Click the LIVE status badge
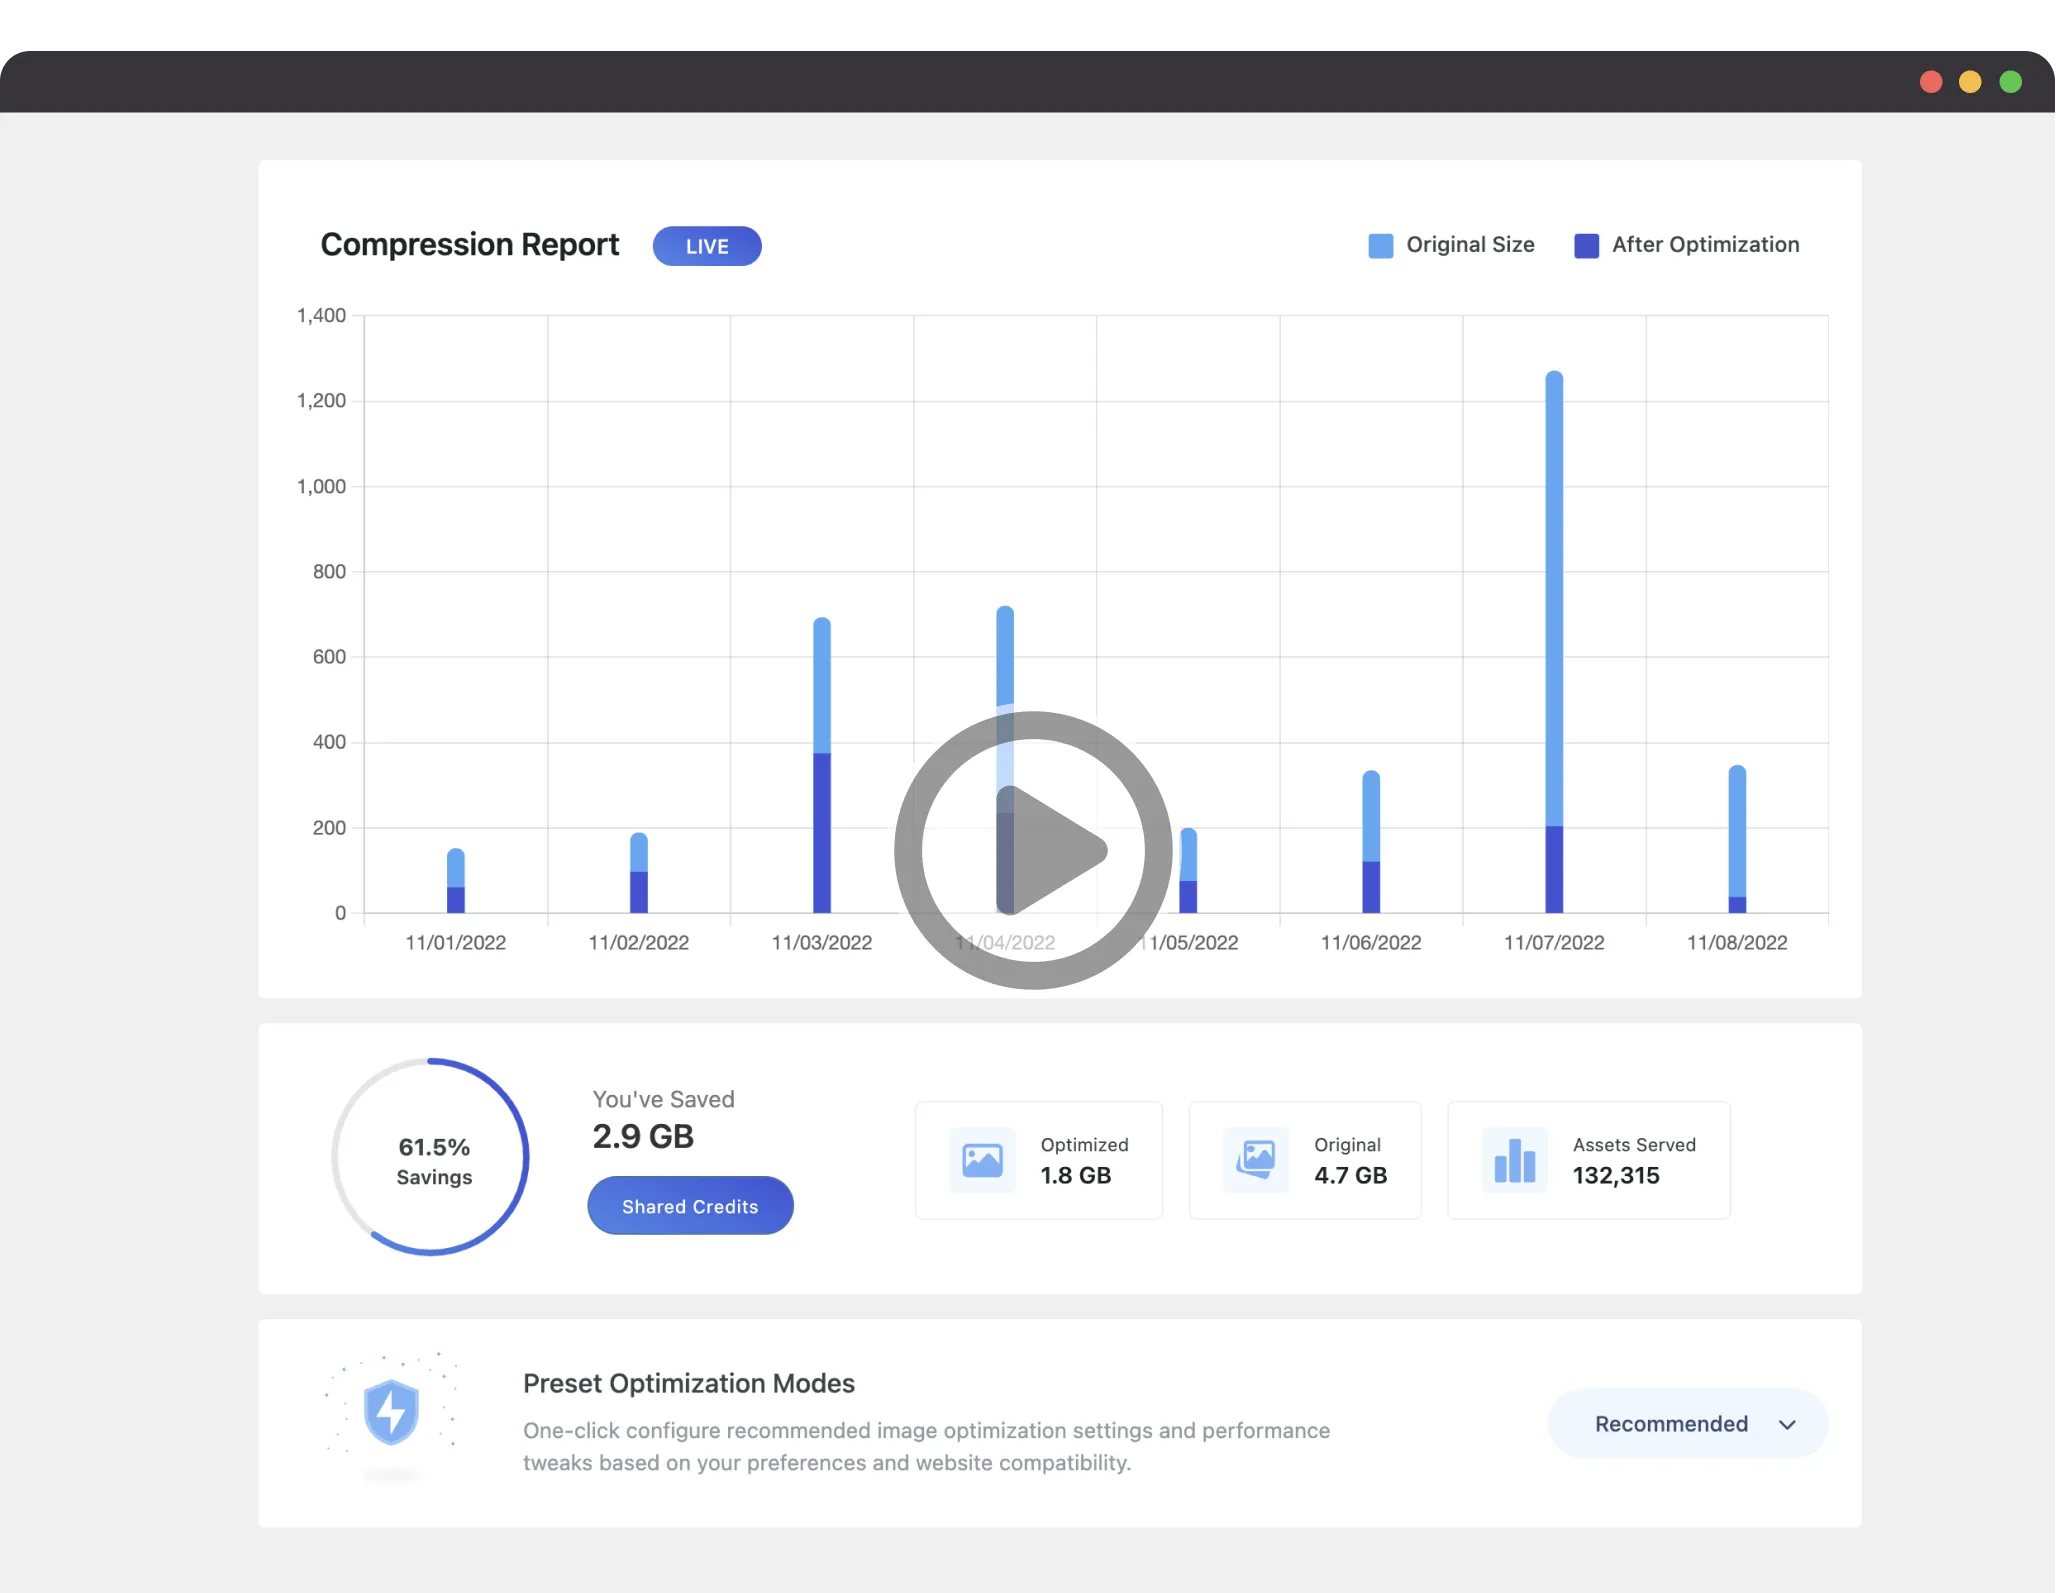The height and width of the screenshot is (1593, 2056). coord(707,246)
